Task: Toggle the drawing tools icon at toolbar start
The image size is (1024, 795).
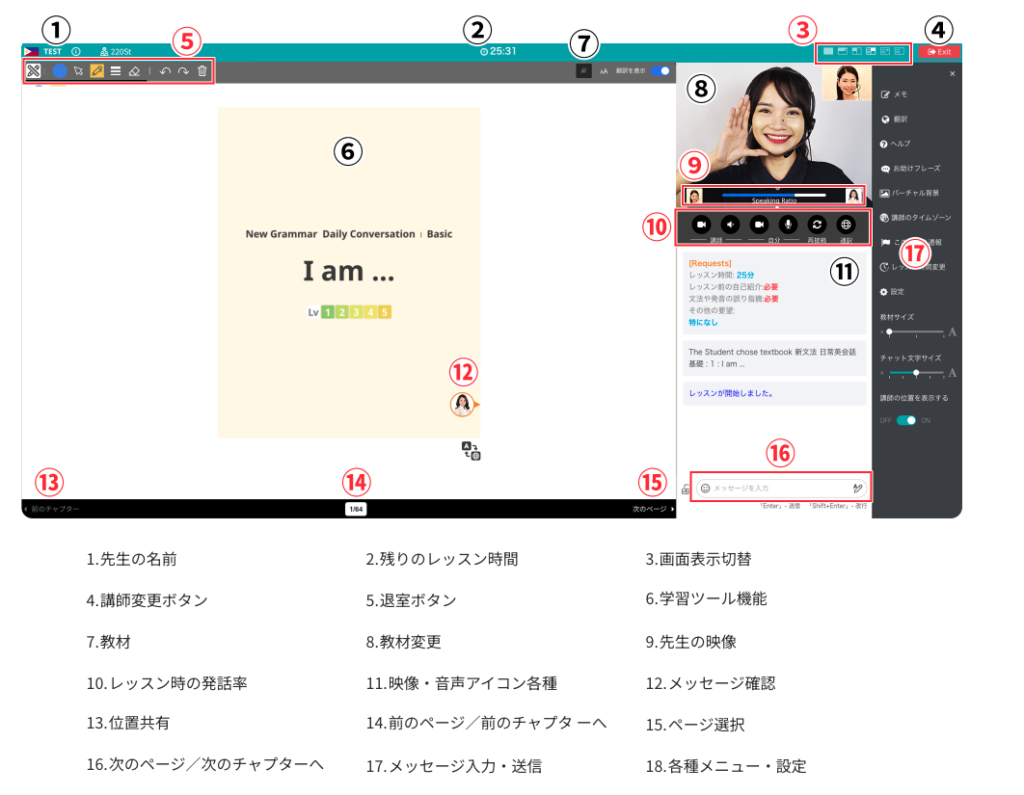Action: (x=34, y=71)
